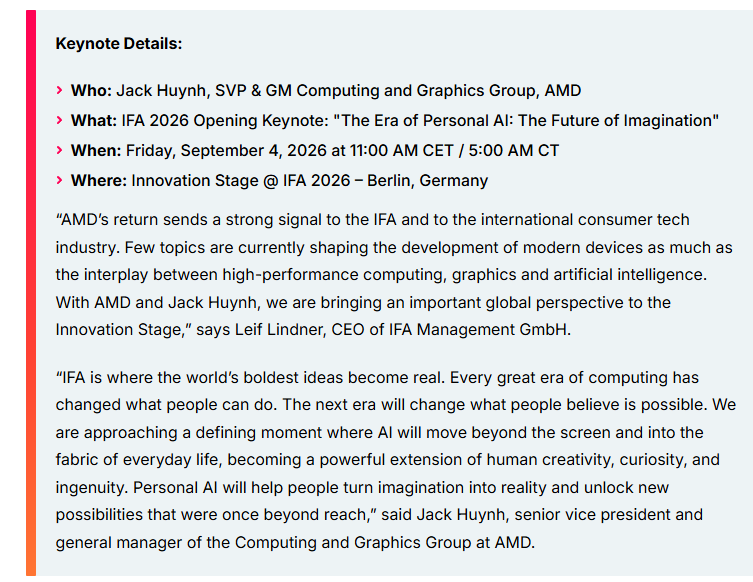Click the bold Who: label
753x582 pixels.
pyautogui.click(x=91, y=90)
